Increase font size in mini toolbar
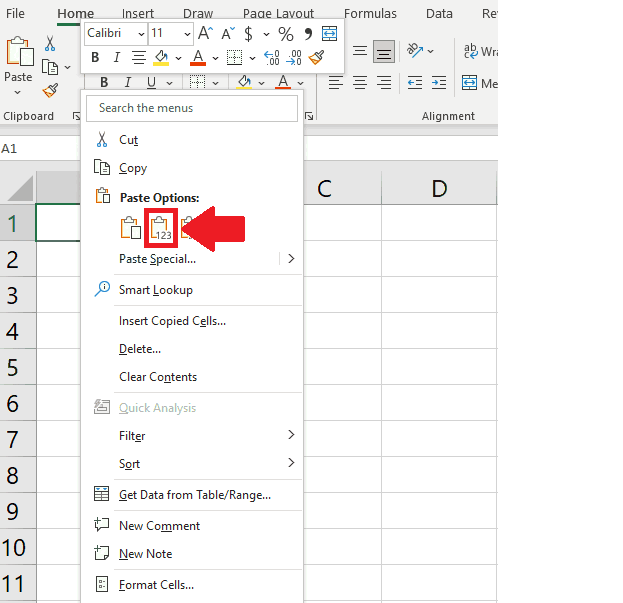The height and width of the screenshot is (603, 623). pos(206,33)
